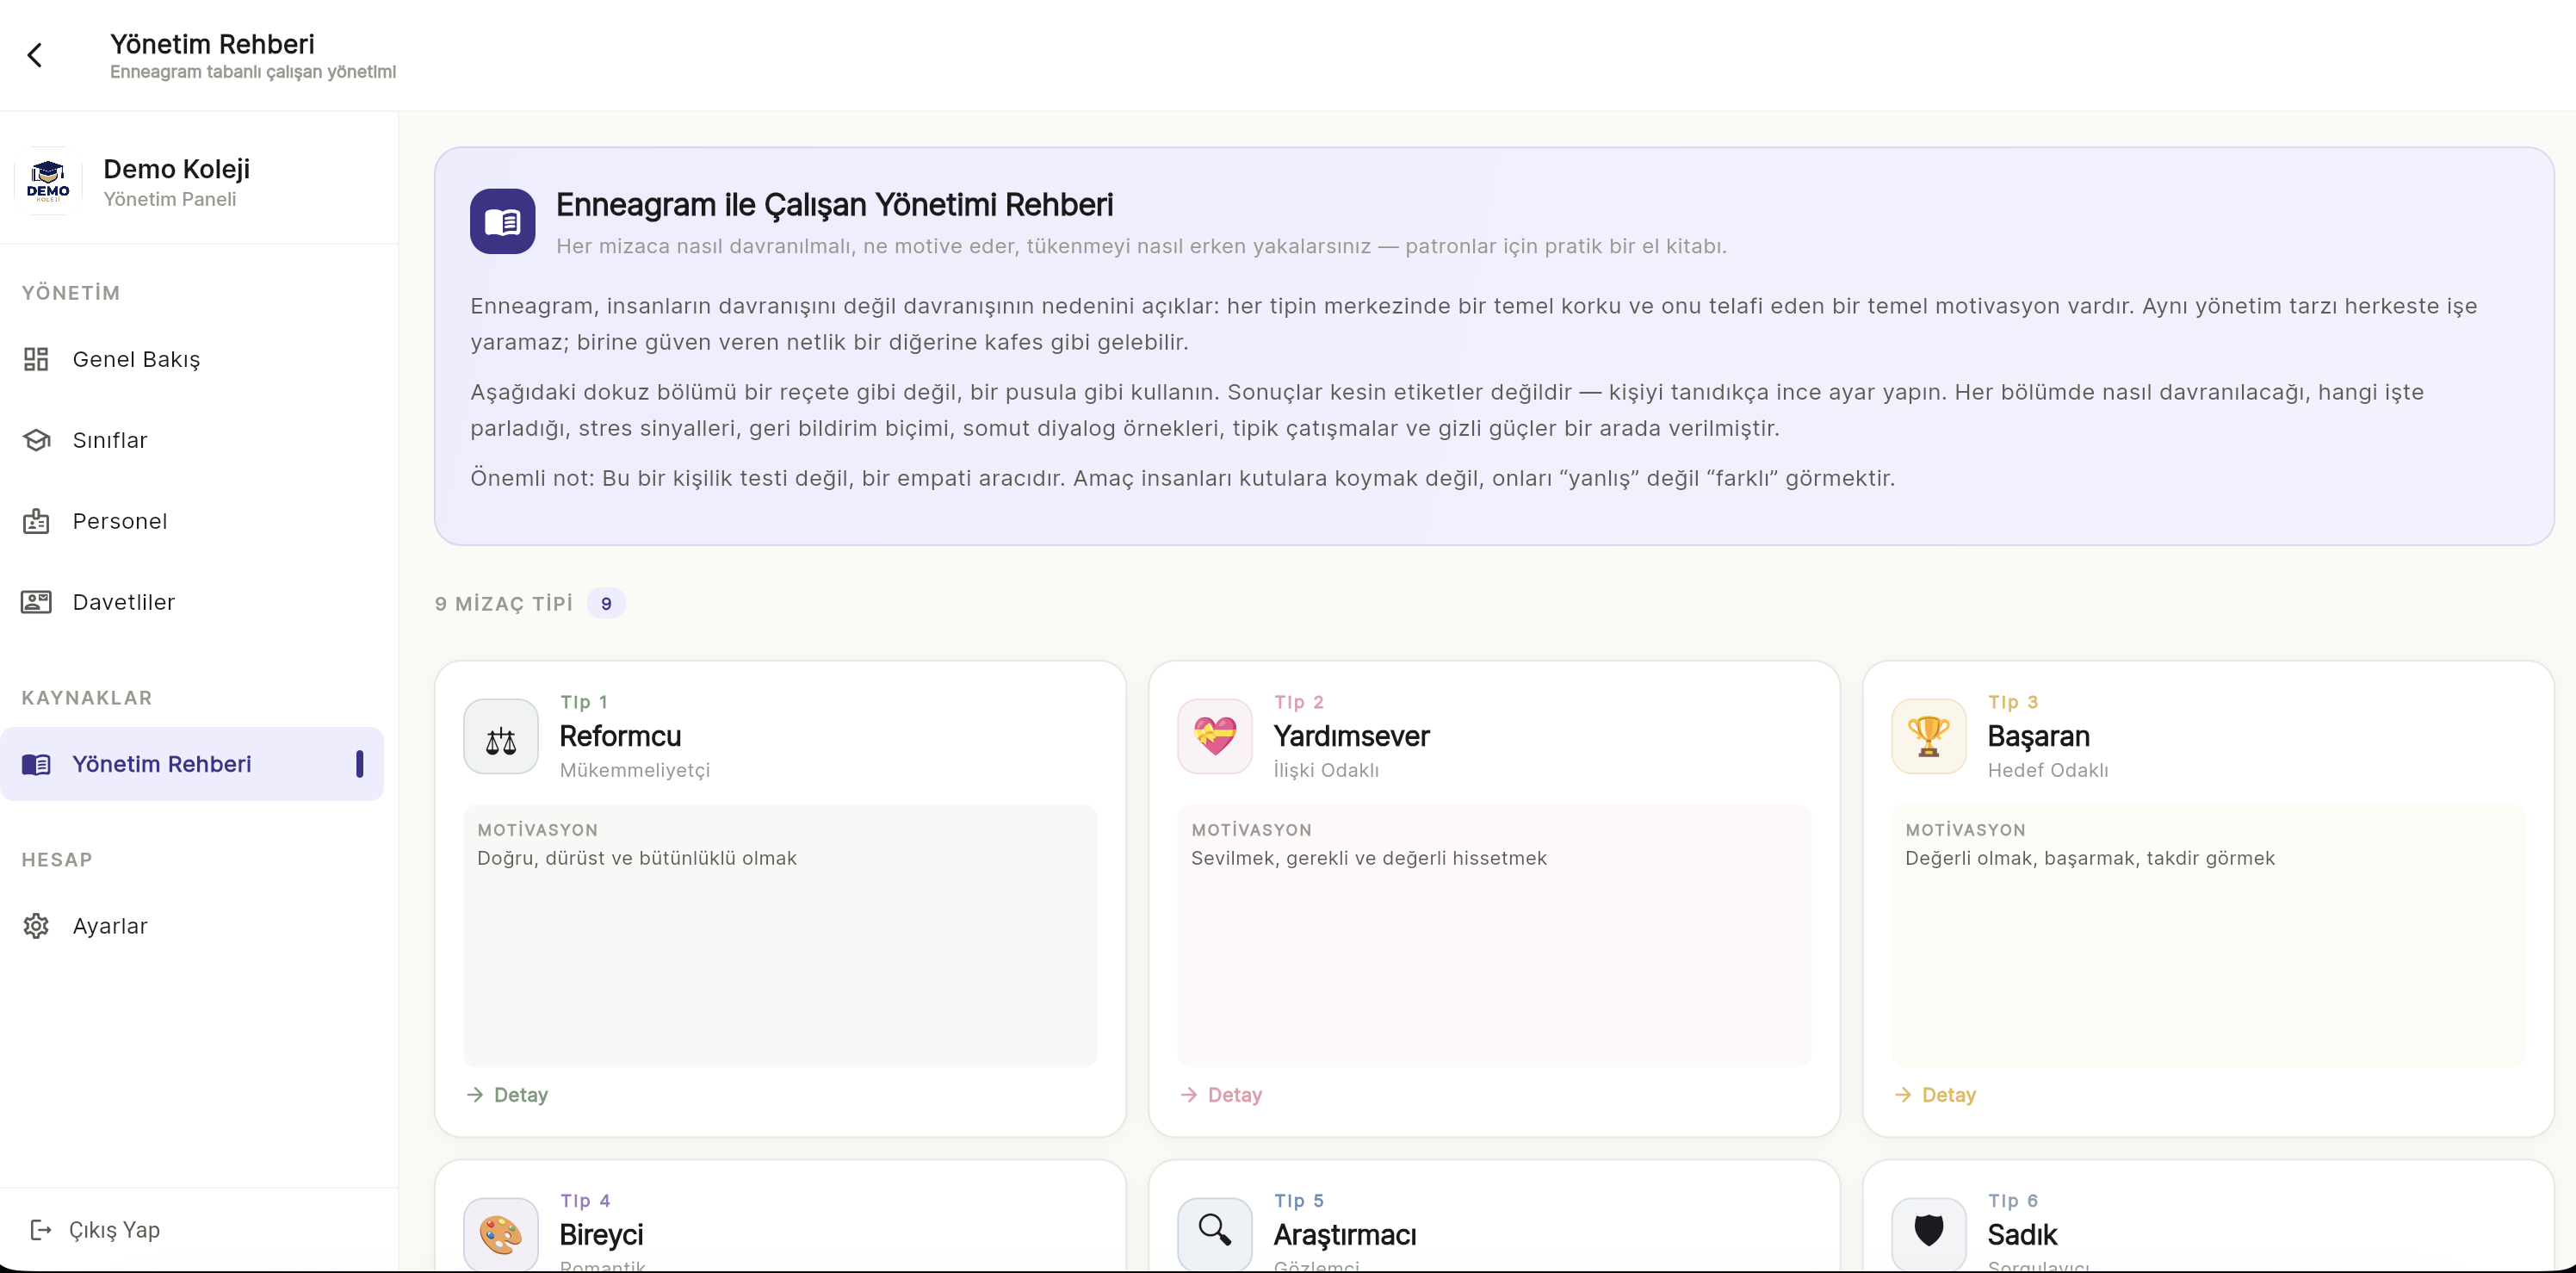Click the Çıkış Yap logout icon
Image resolution: width=2576 pixels, height=1273 pixels.
point(41,1230)
